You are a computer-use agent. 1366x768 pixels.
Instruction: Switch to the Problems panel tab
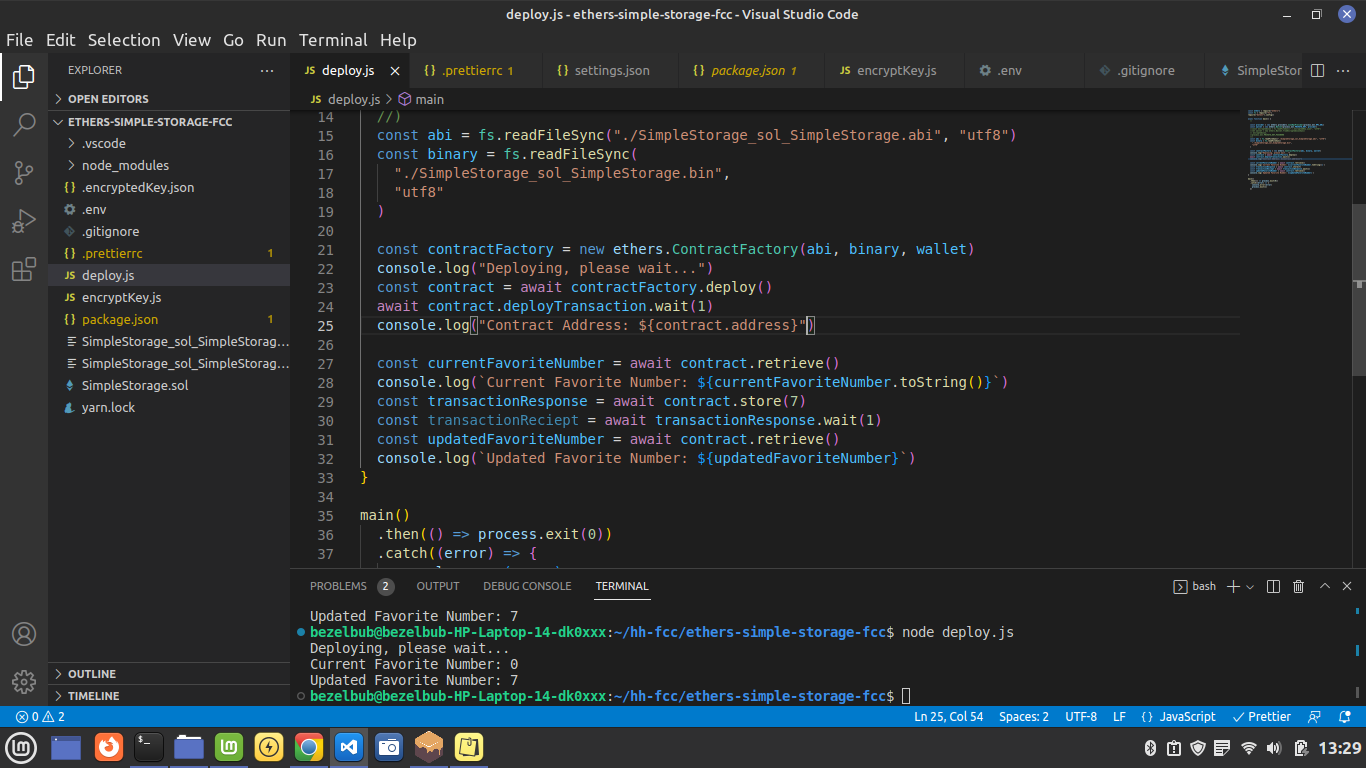pos(351,586)
